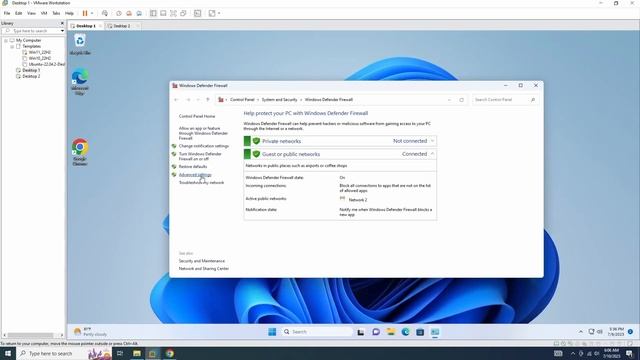The height and width of the screenshot is (360, 640).
Task: Click Control Panel Home link
Action: coord(197,116)
